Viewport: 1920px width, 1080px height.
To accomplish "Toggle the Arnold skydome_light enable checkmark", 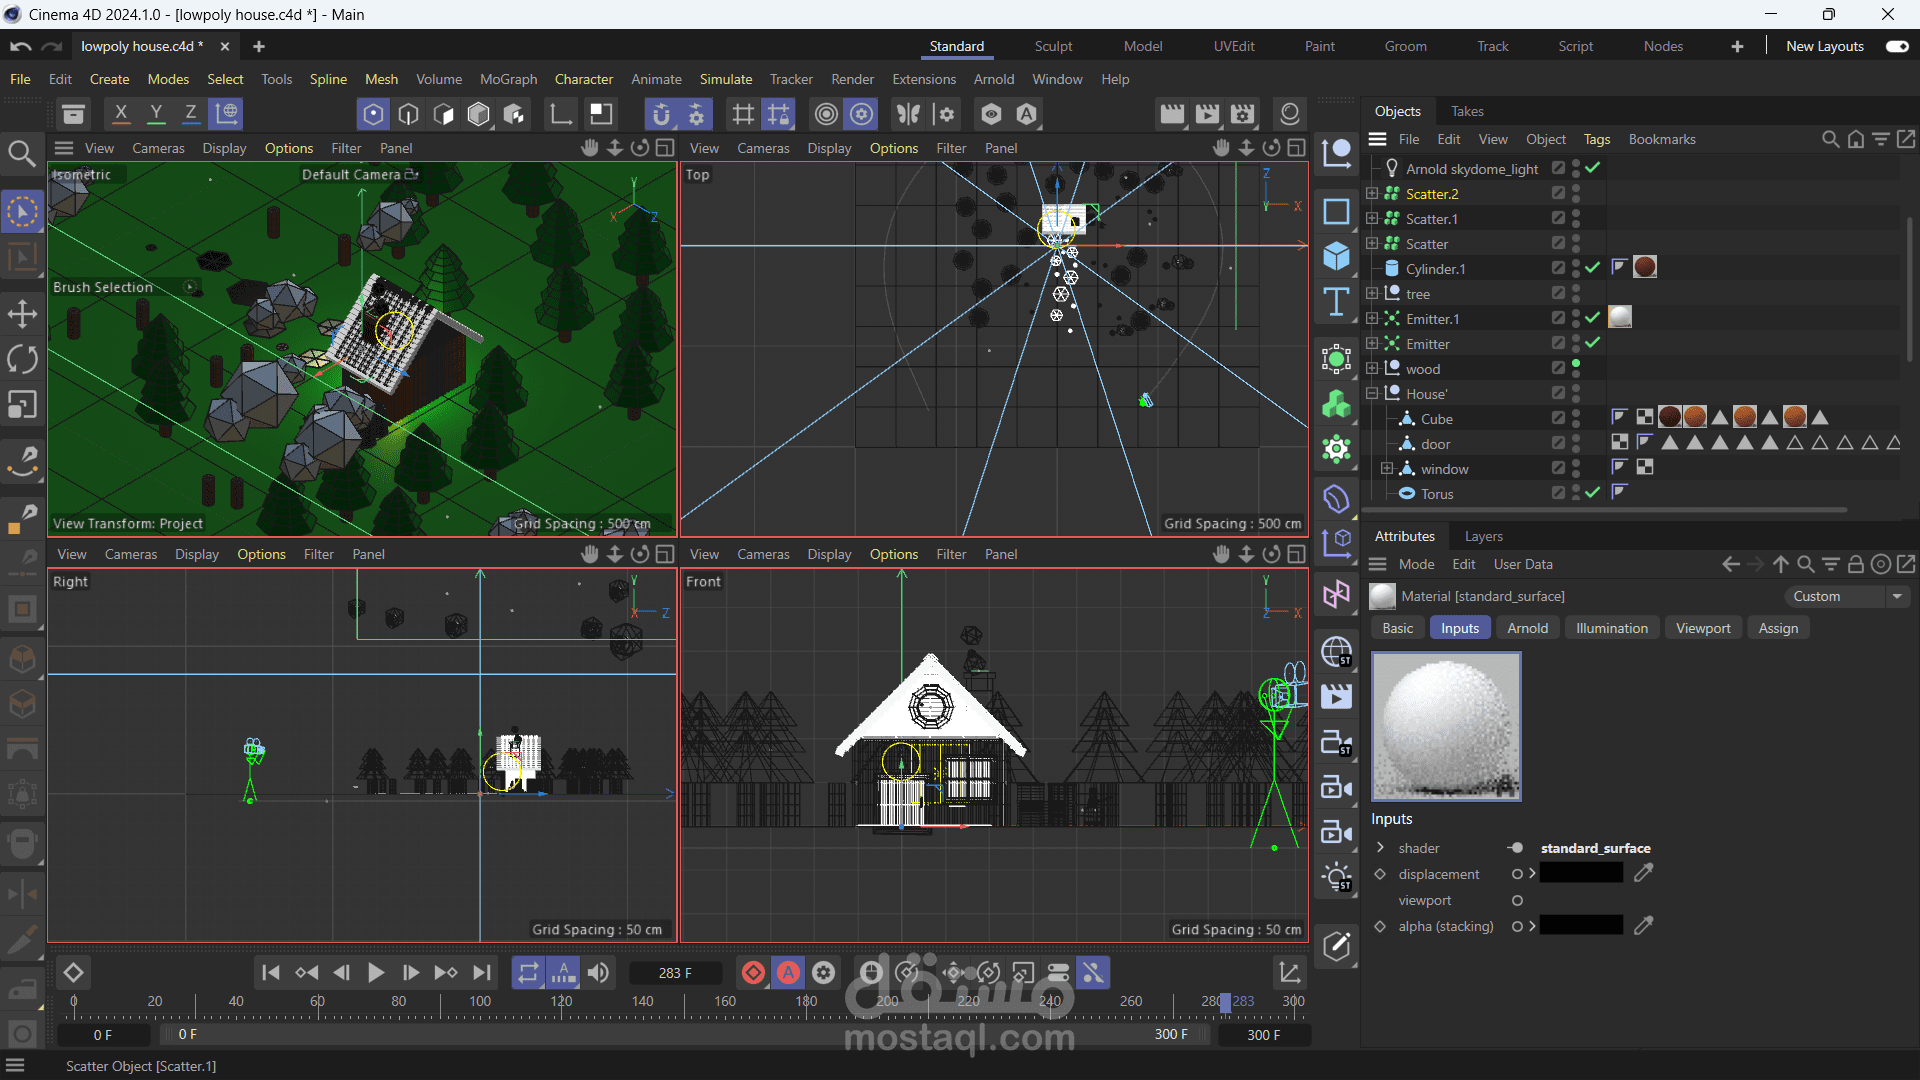I will [x=1593, y=168].
